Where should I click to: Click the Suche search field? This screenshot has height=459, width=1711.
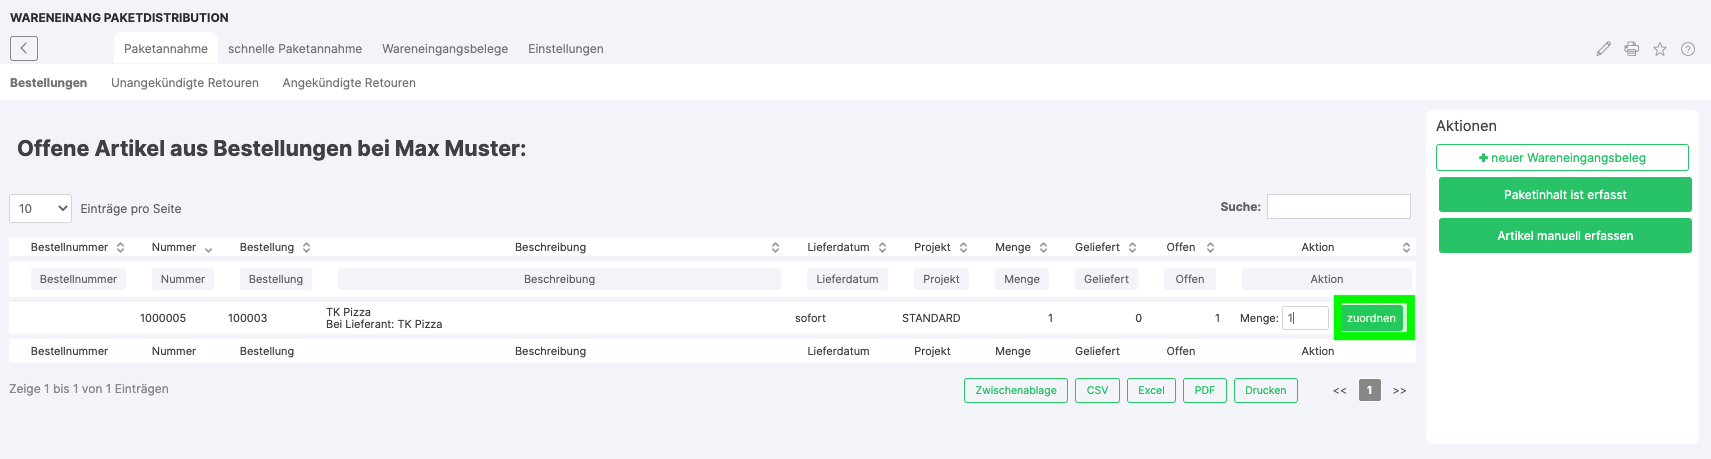[x=1338, y=207]
